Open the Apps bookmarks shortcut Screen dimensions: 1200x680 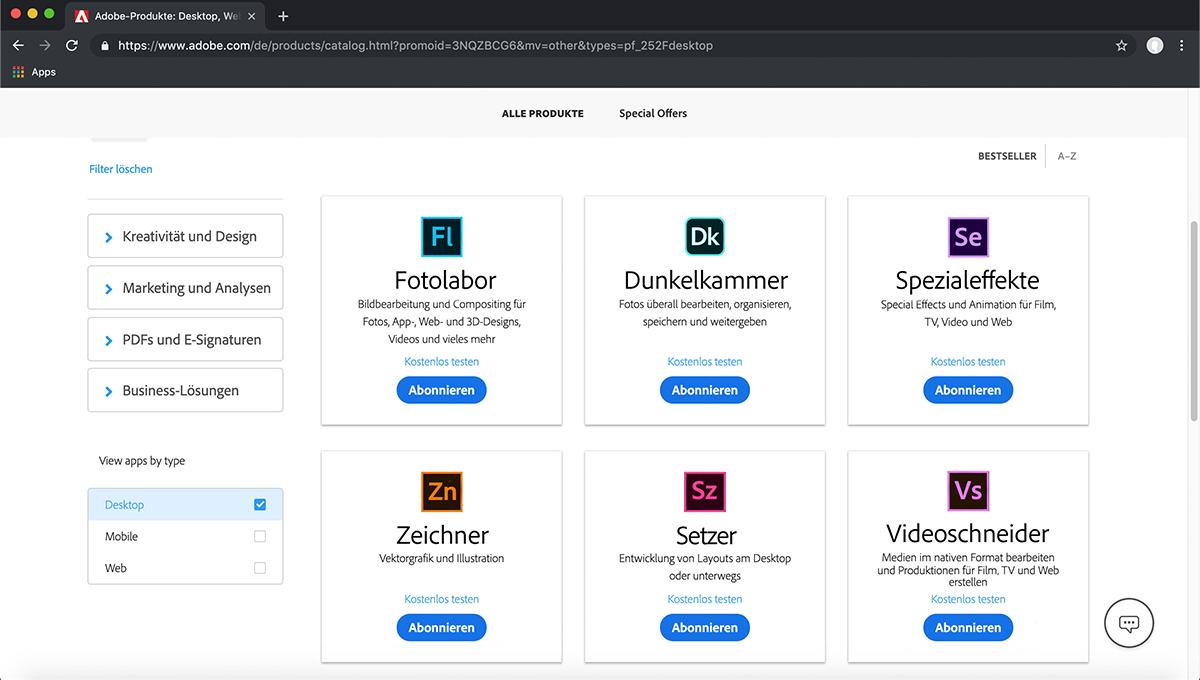(34, 72)
